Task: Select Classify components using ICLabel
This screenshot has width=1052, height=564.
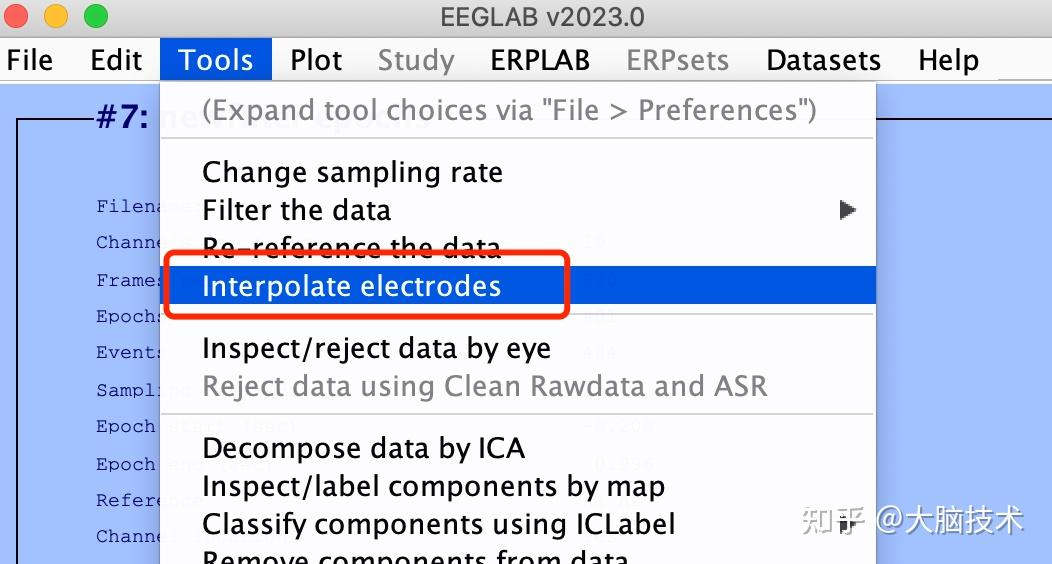Action: click(x=438, y=523)
